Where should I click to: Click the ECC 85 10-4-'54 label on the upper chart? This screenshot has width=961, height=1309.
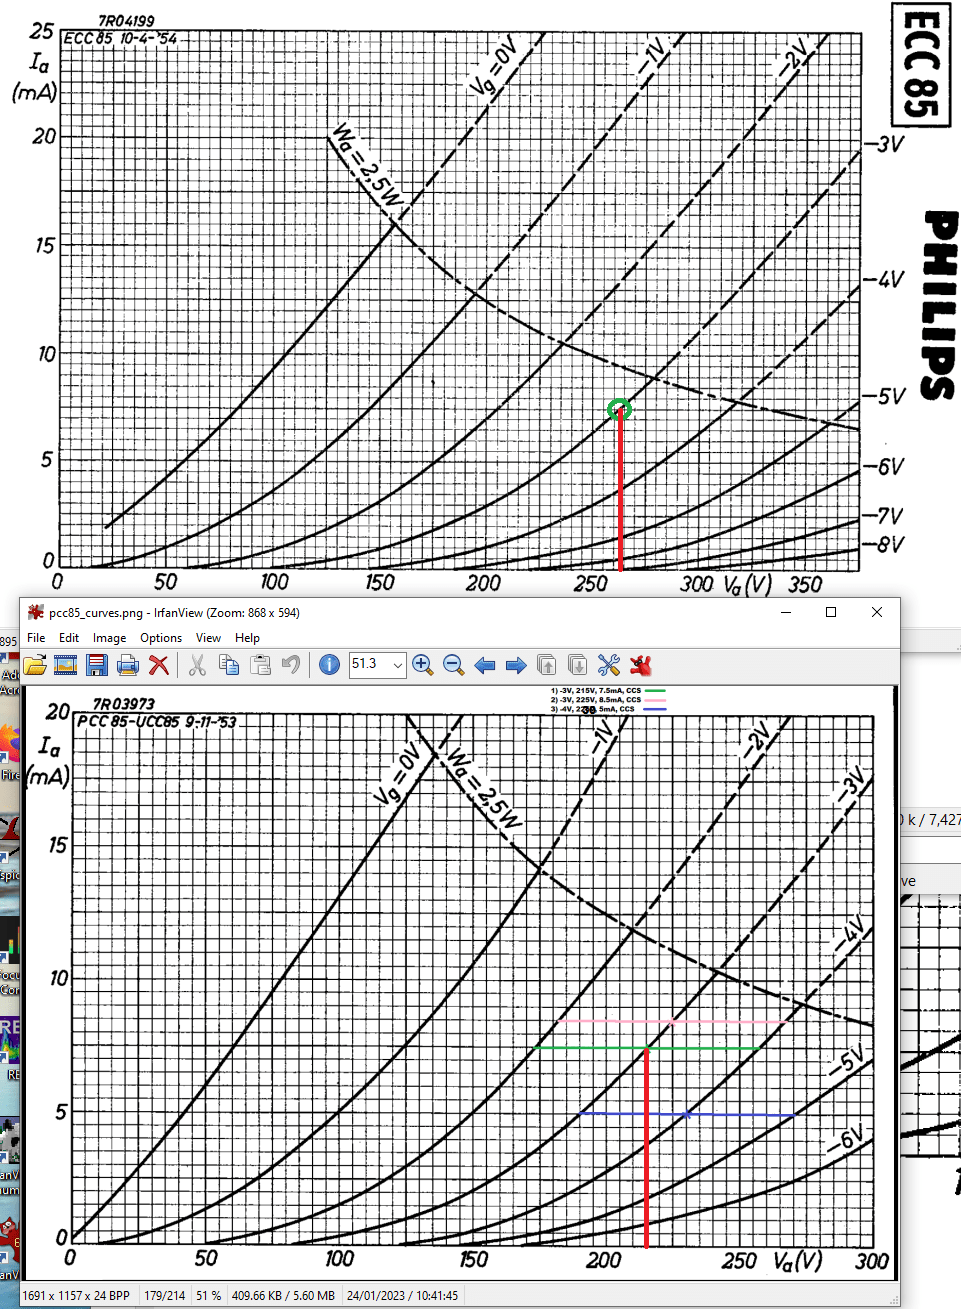[120, 38]
